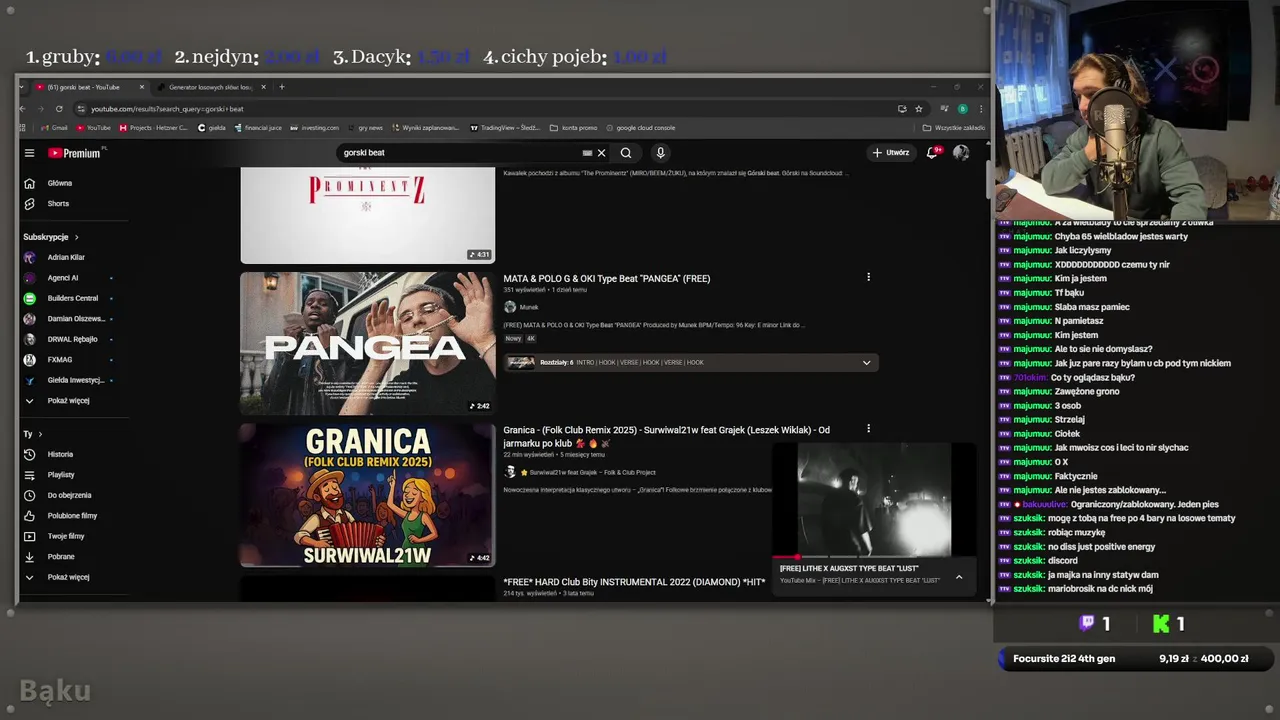Click the miniplayer video preview
1280x720 pixels.
(874, 499)
